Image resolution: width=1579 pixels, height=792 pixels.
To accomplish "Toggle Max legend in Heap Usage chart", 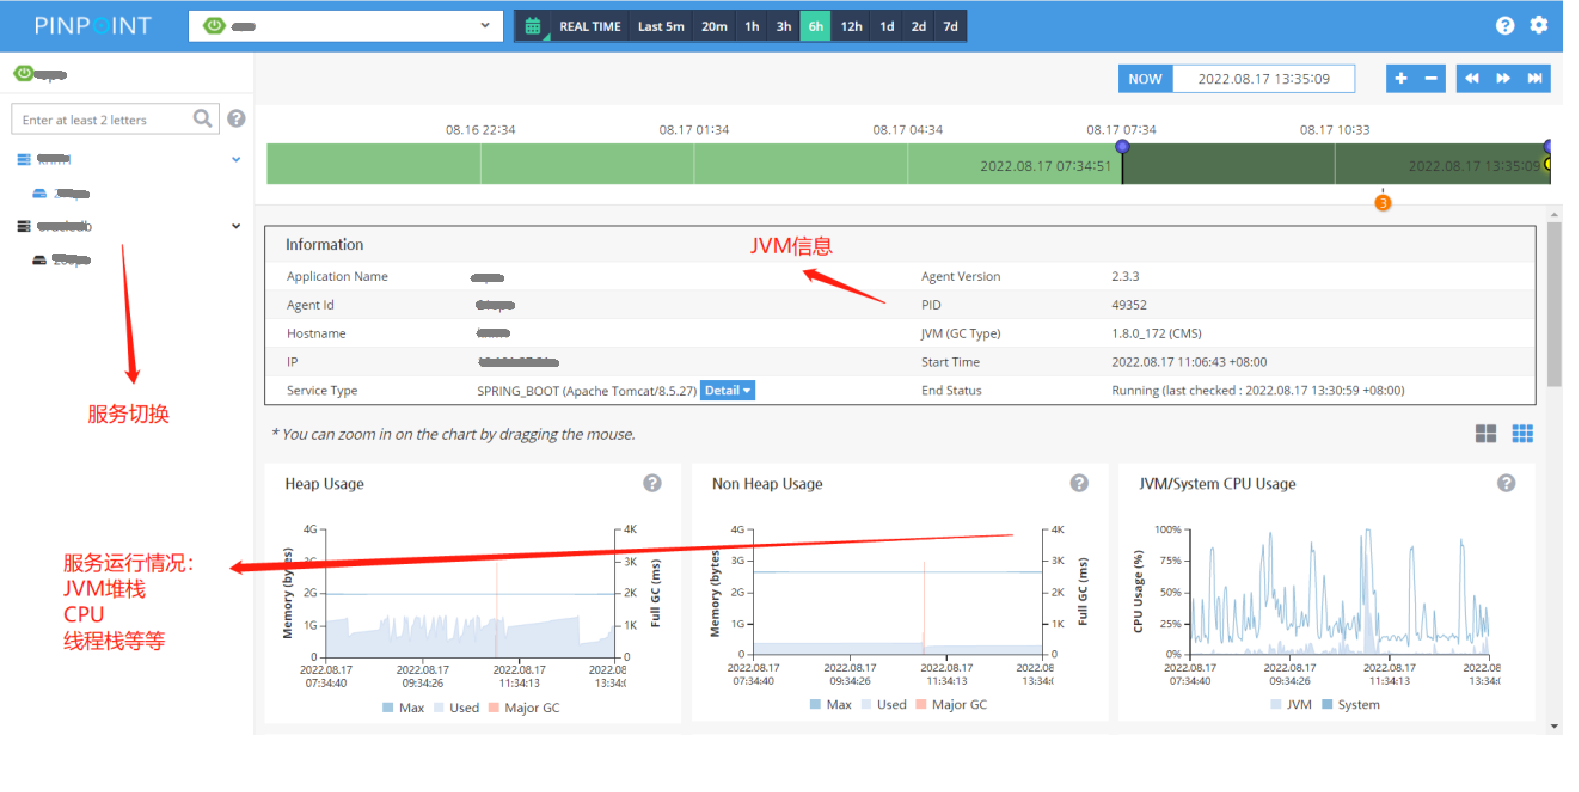I will [x=403, y=707].
